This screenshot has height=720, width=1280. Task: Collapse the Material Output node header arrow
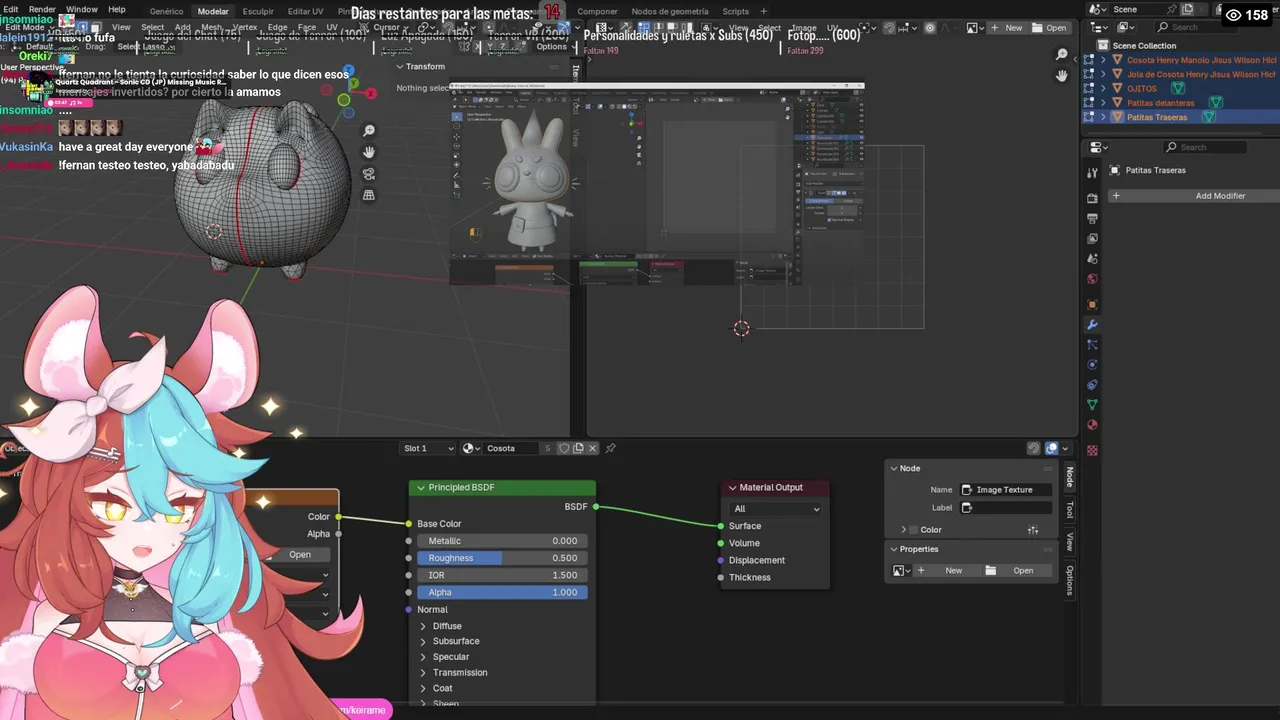click(x=732, y=487)
